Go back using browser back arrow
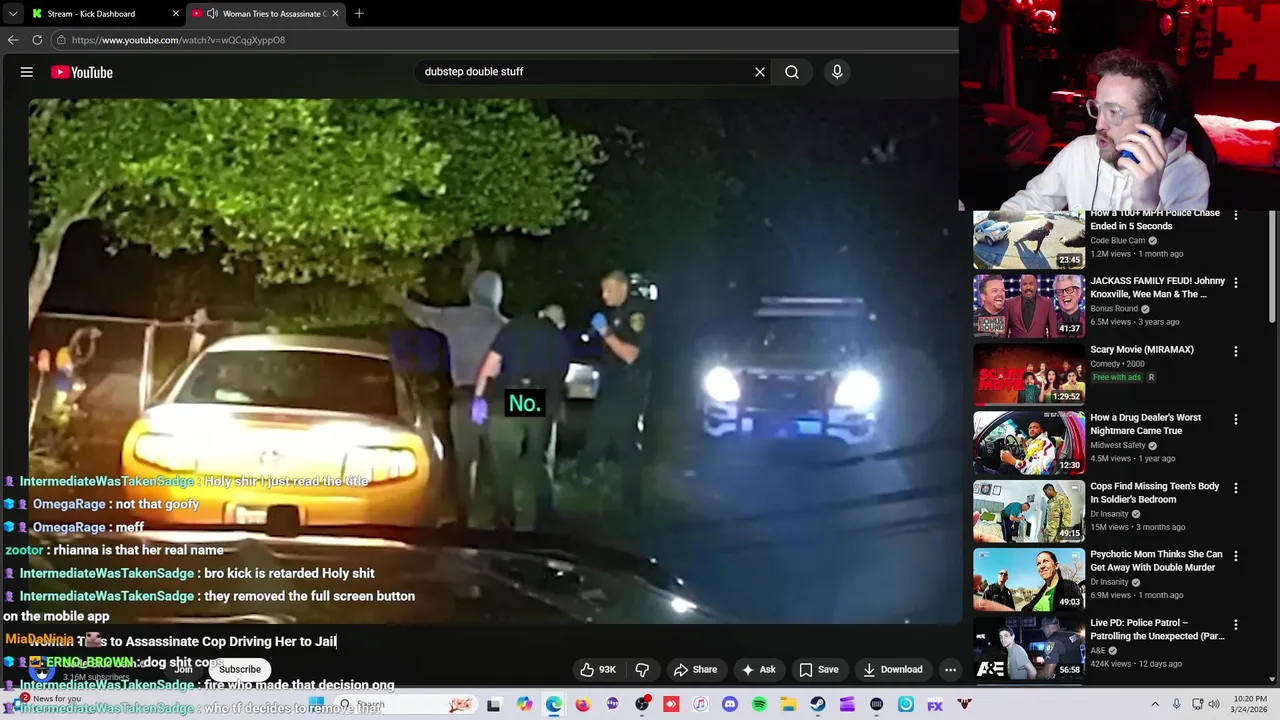Viewport: 1280px width, 720px height. coord(13,40)
